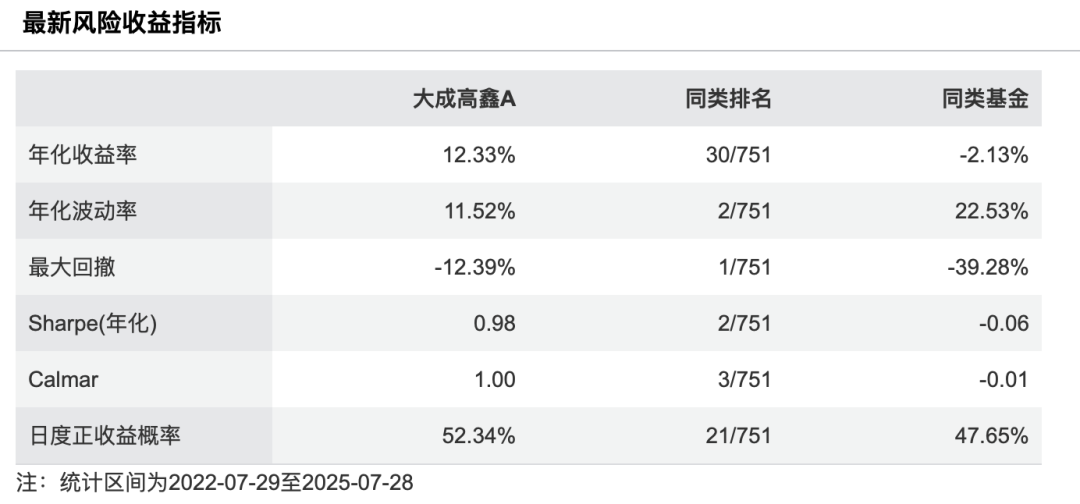Select the 同类基金 column header
1080x504 pixels.
tap(985, 98)
